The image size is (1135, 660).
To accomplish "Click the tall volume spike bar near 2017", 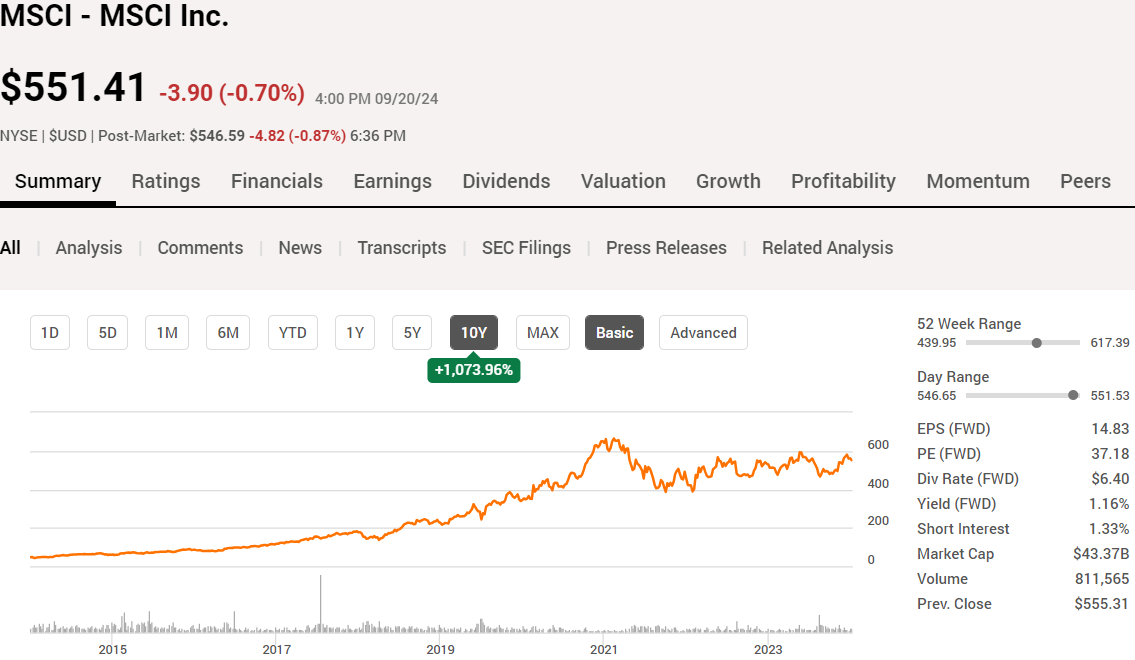I will click(321, 604).
